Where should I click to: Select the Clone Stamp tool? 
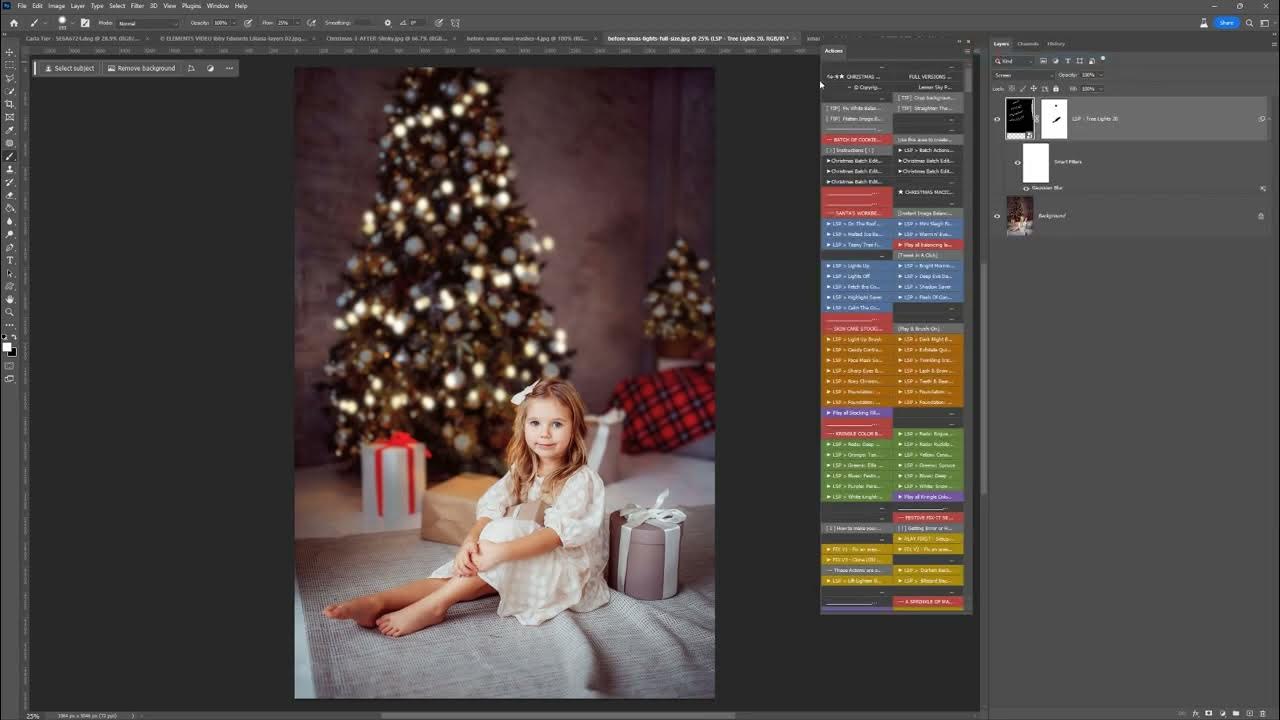pos(9,169)
